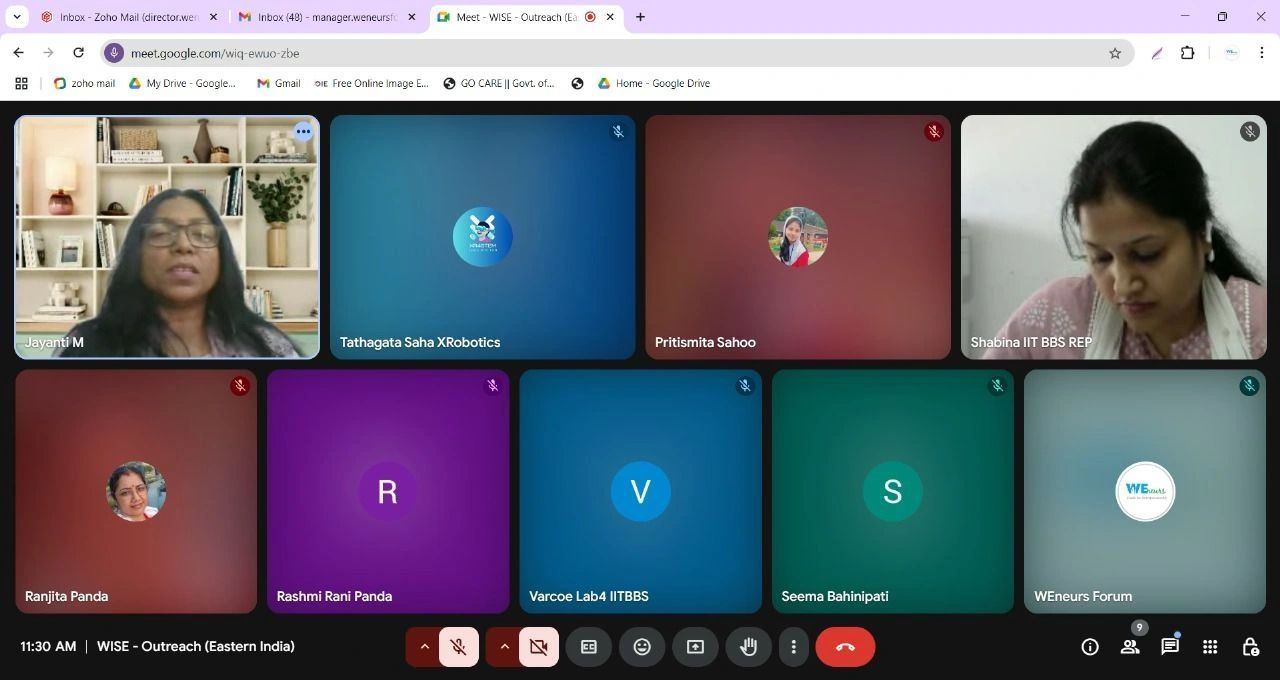Switch to the Gmail Inbox (48) tab

click(325, 17)
